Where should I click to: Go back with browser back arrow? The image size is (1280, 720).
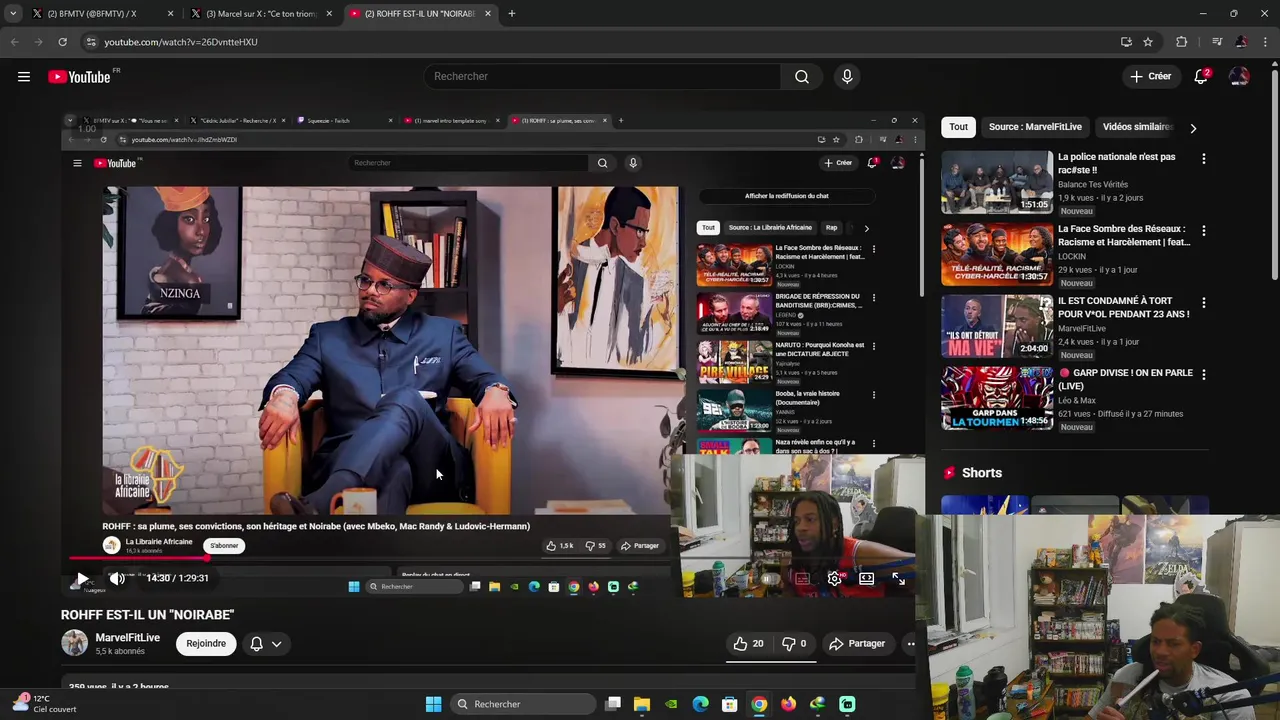click(14, 42)
